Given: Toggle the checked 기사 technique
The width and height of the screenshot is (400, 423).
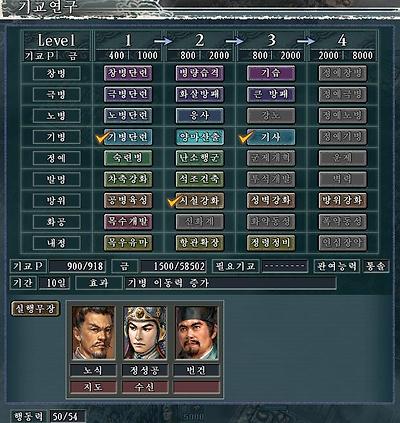Looking at the screenshot, I should pos(271,137).
